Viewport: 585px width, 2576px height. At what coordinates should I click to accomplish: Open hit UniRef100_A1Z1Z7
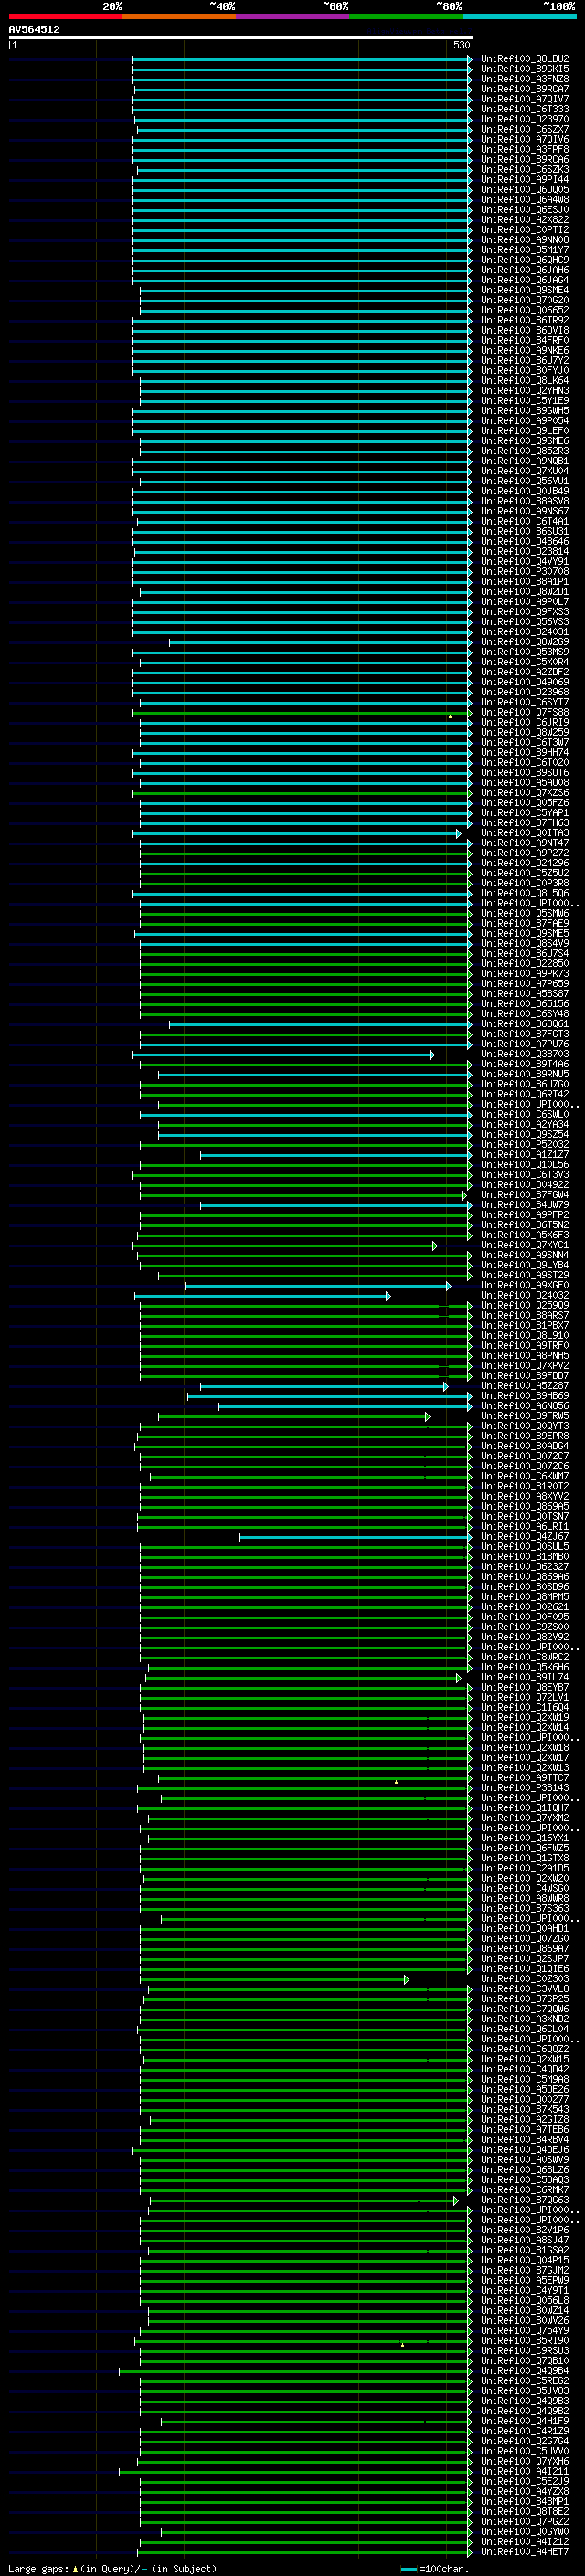point(525,1155)
